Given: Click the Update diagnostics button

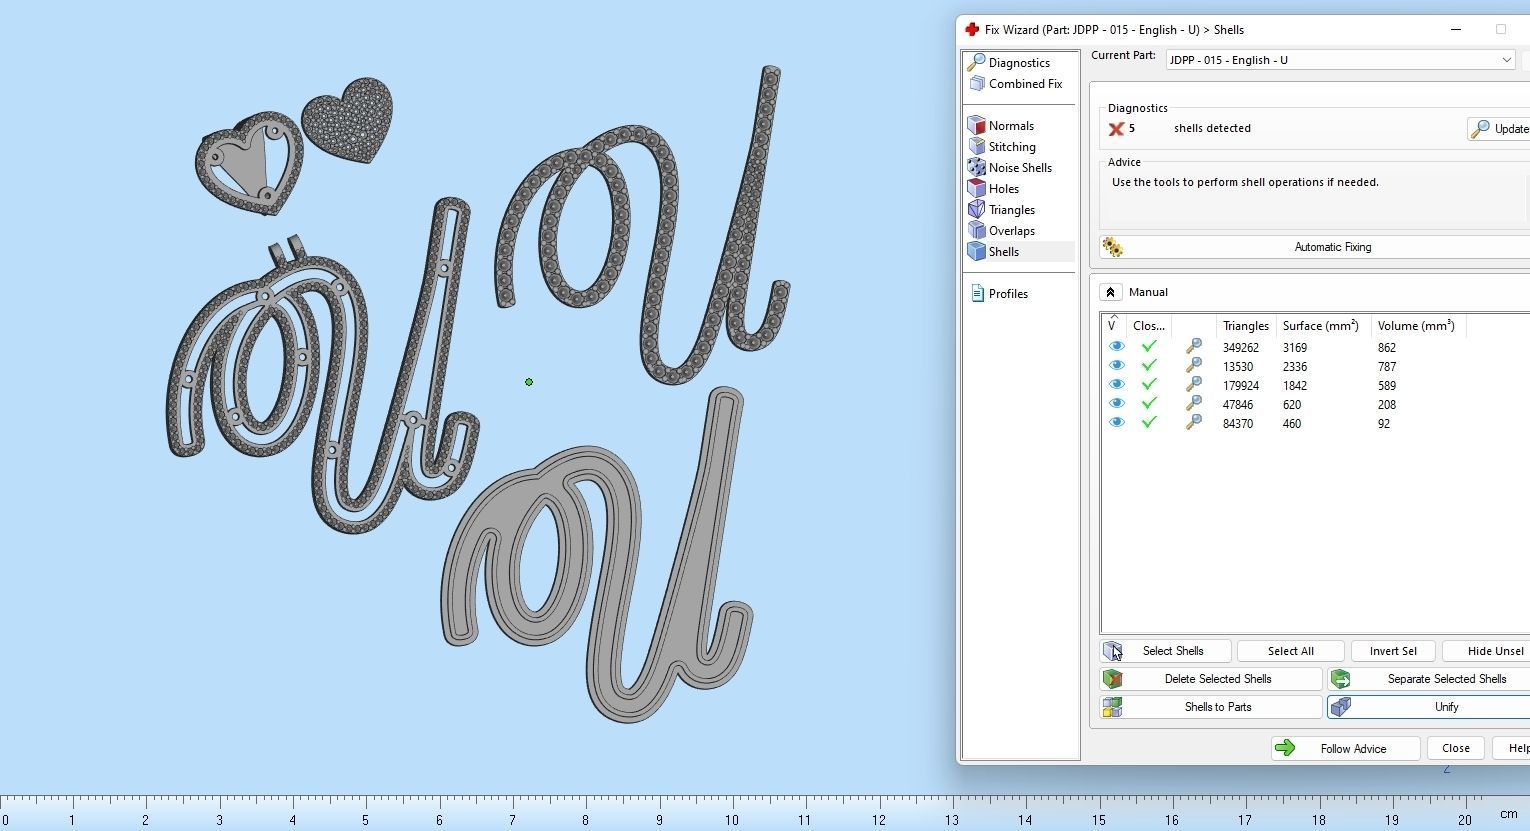Looking at the screenshot, I should (x=1498, y=129).
